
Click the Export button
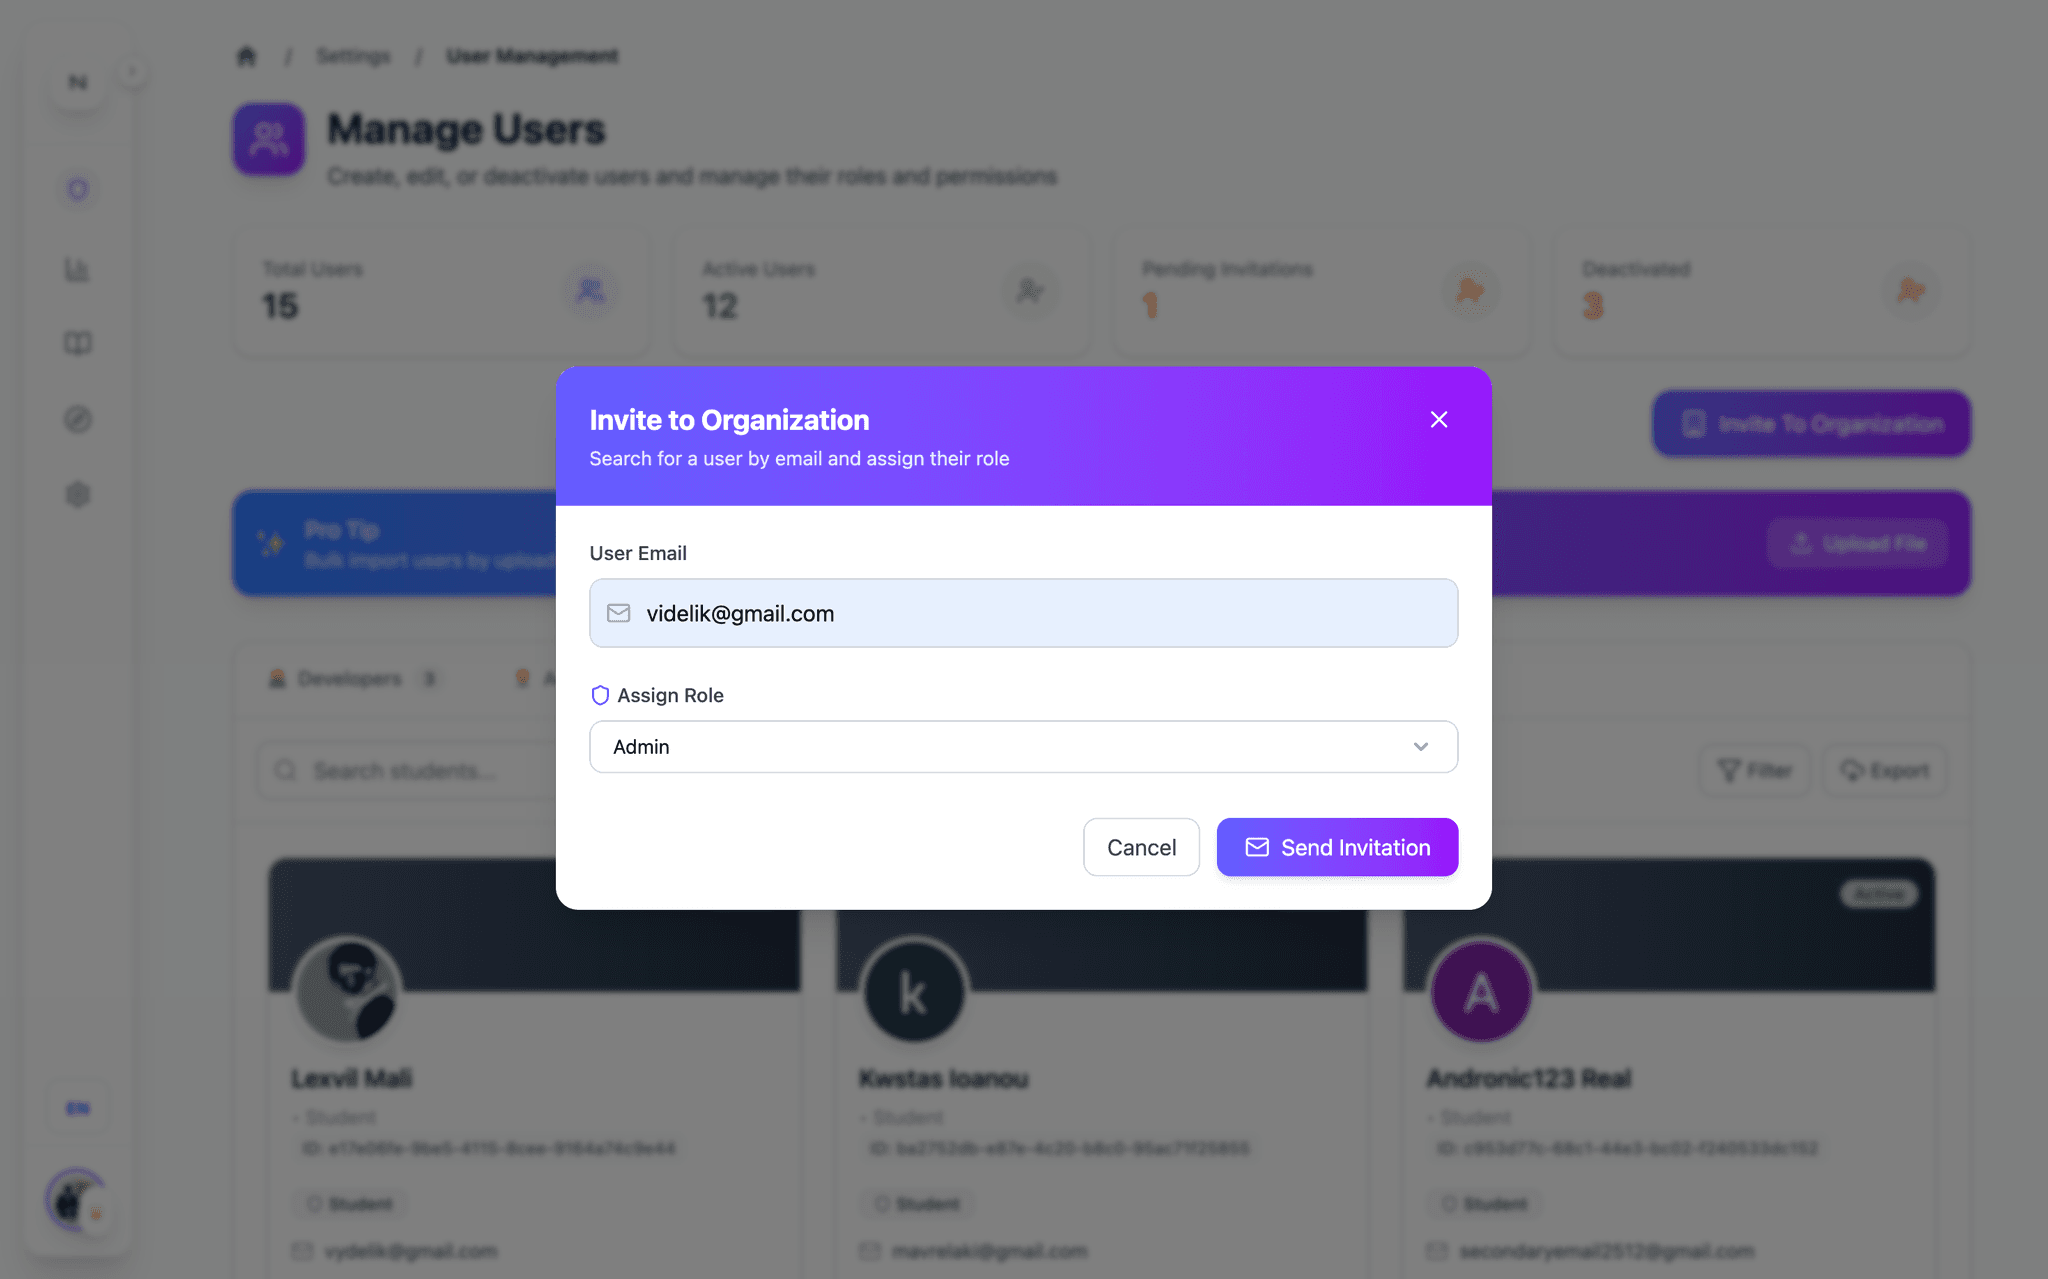[1885, 770]
